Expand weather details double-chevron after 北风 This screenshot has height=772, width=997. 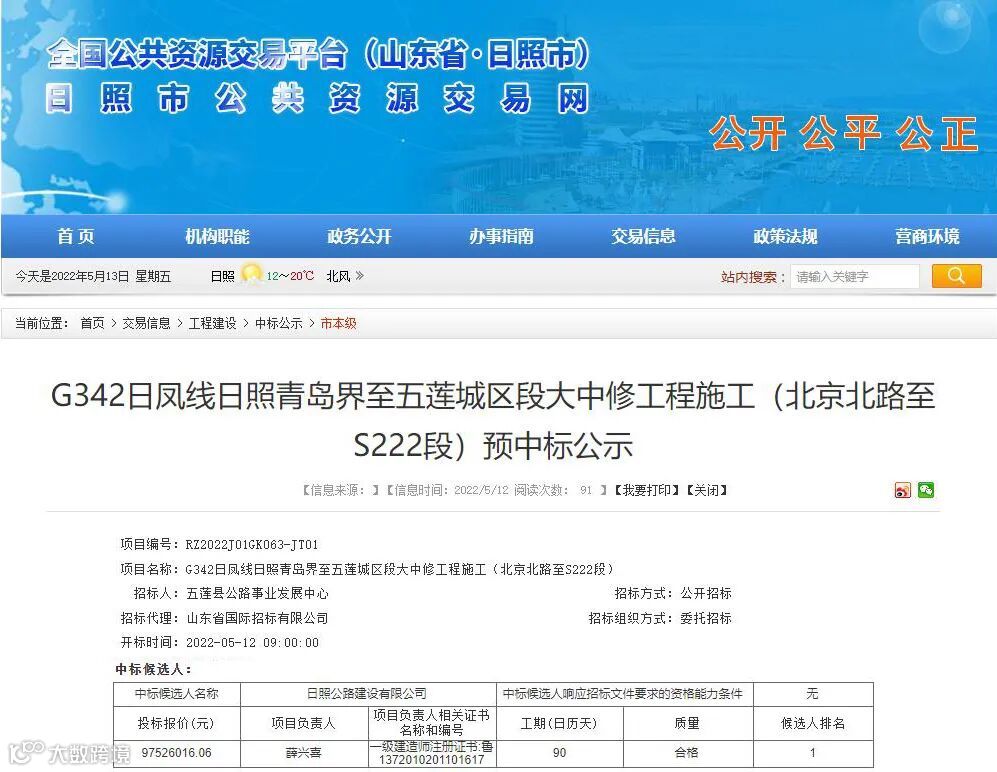[360, 276]
